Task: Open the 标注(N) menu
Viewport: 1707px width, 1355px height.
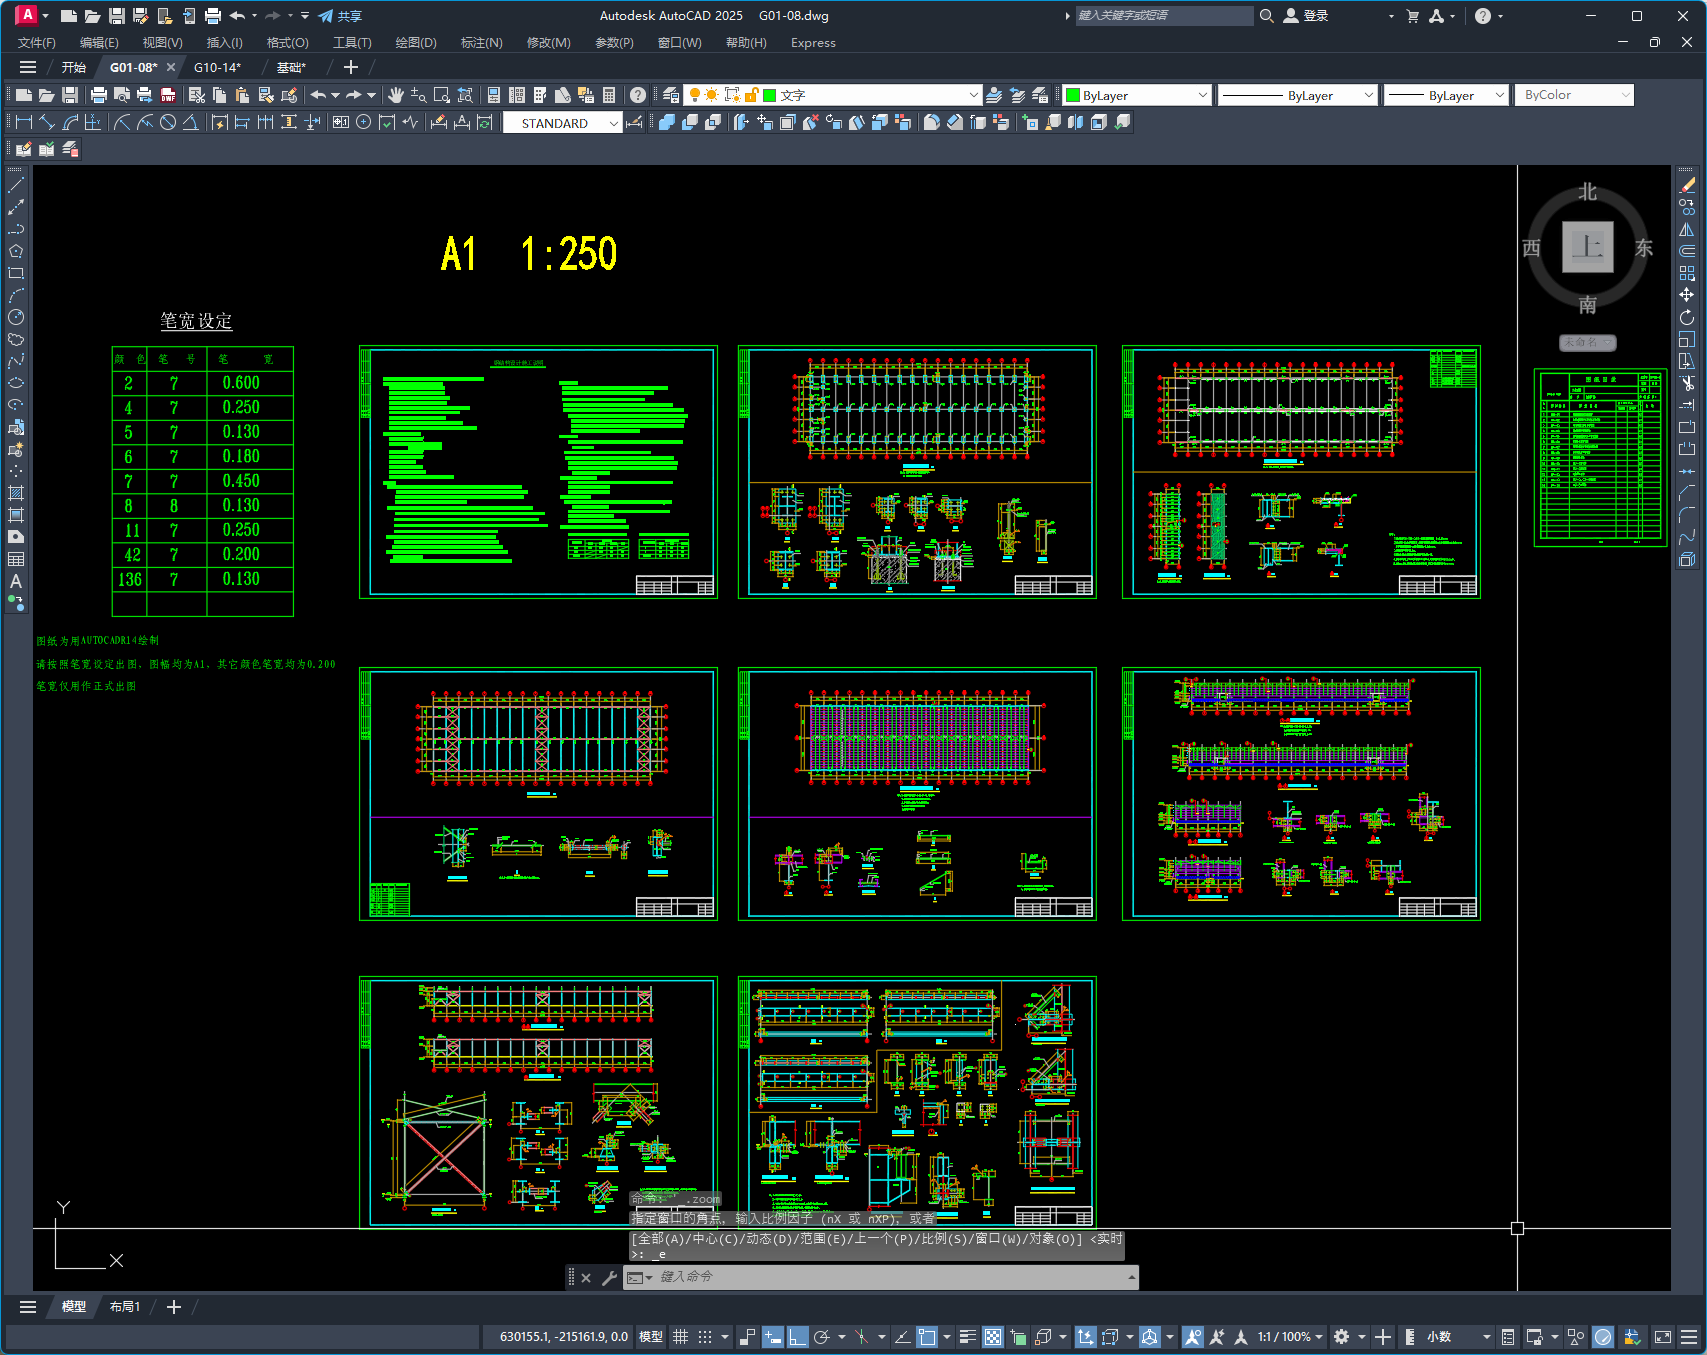Action: coord(481,43)
